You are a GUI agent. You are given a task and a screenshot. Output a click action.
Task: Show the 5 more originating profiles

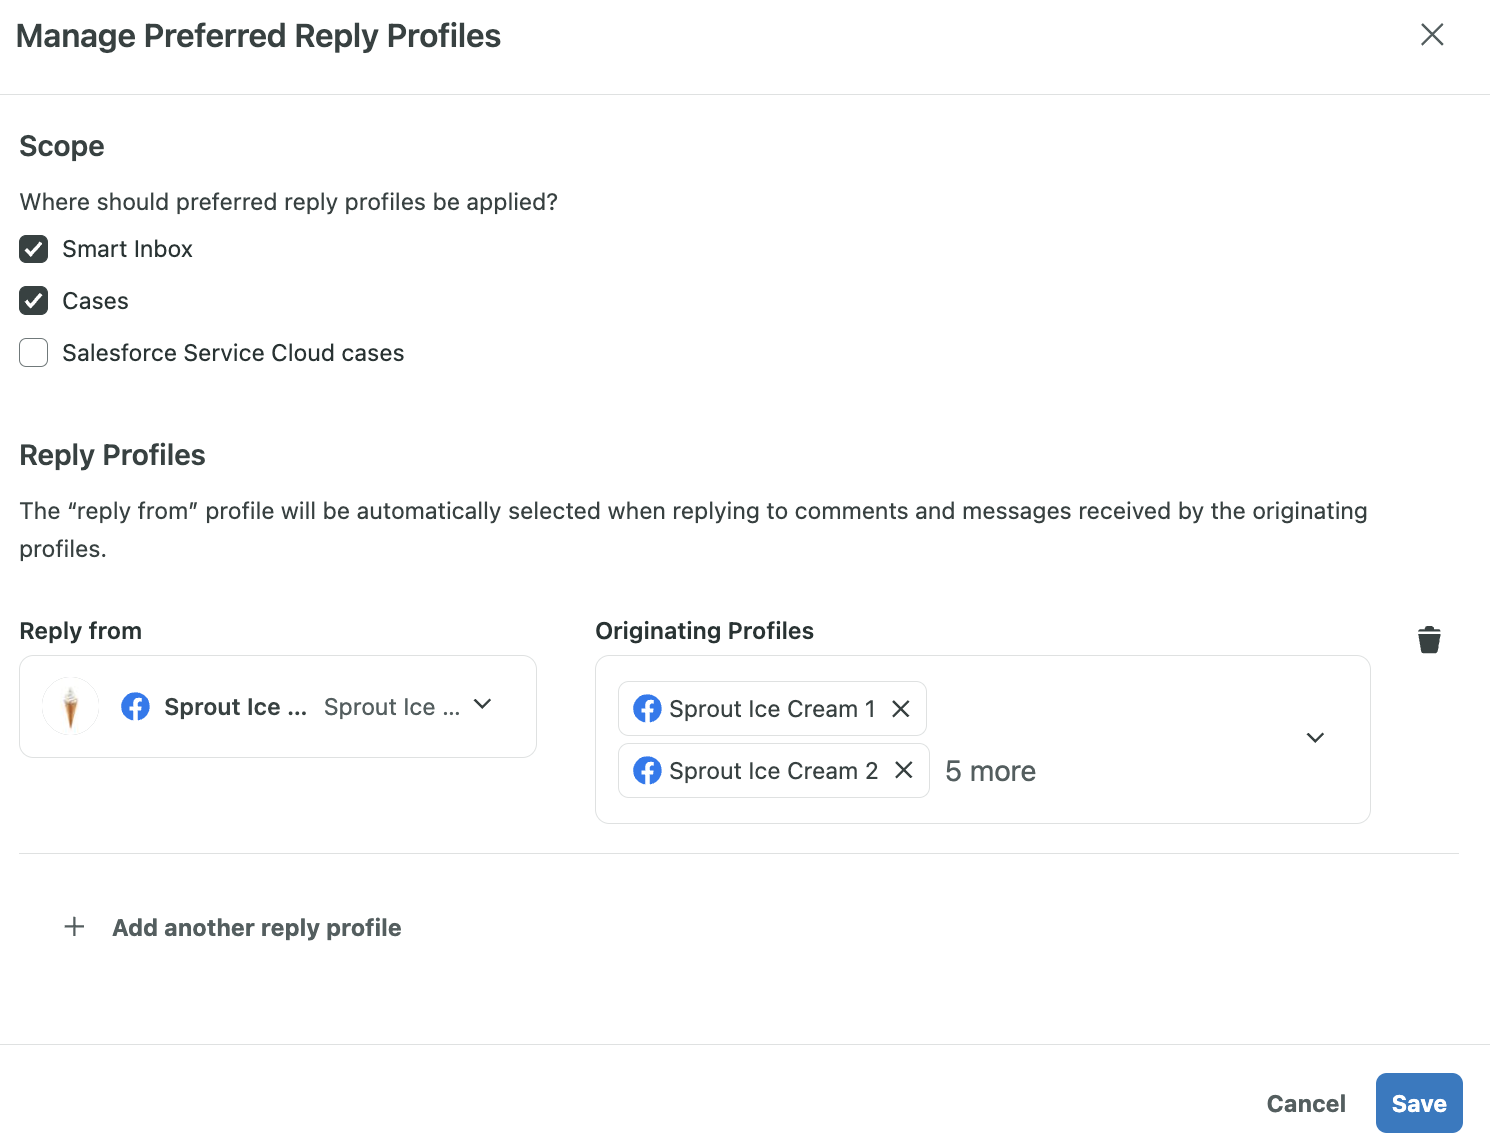[x=990, y=771]
